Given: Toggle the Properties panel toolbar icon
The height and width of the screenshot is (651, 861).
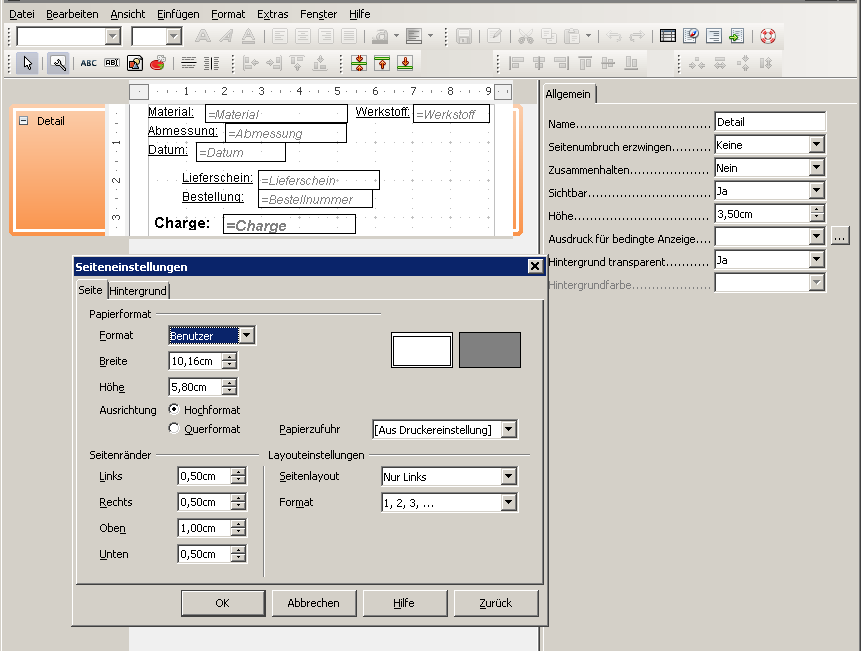Looking at the screenshot, I should [714, 36].
